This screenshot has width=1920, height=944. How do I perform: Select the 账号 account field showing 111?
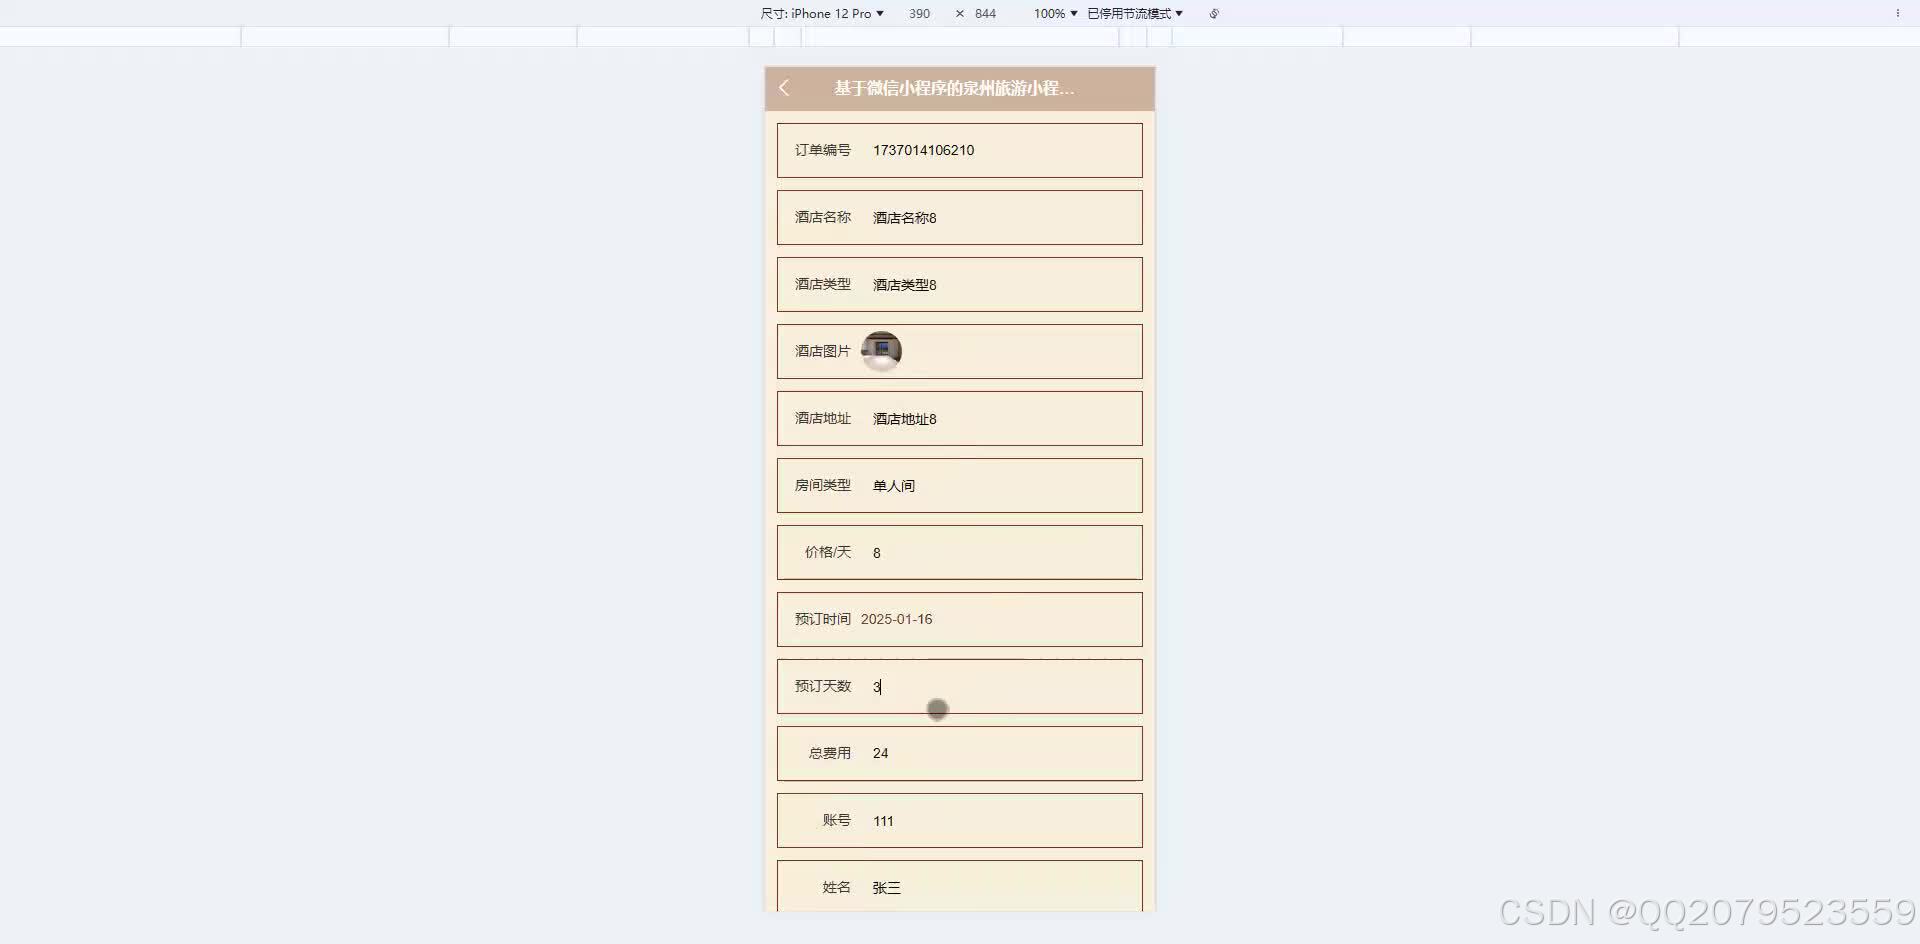point(958,820)
